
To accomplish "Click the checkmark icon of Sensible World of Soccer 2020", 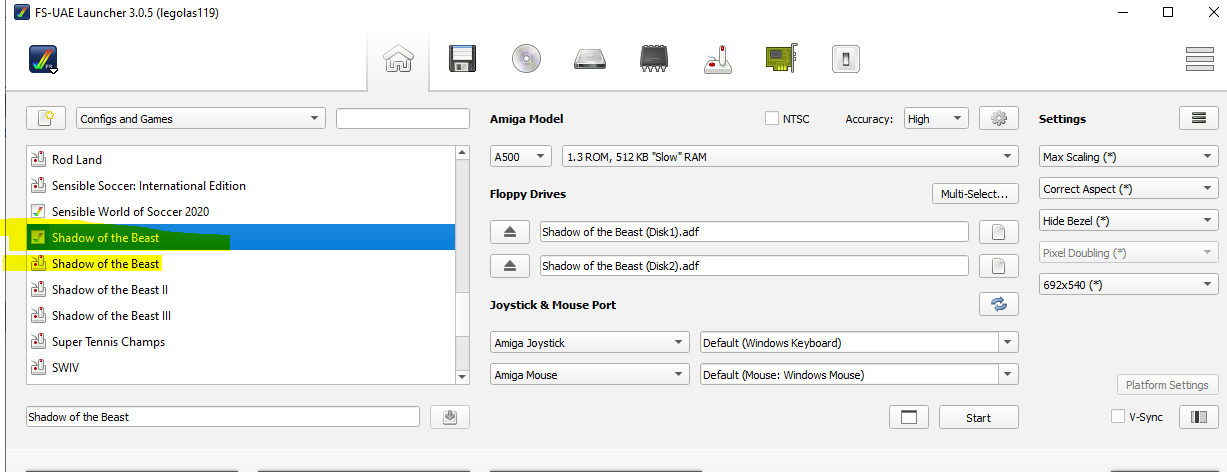I will [x=39, y=211].
